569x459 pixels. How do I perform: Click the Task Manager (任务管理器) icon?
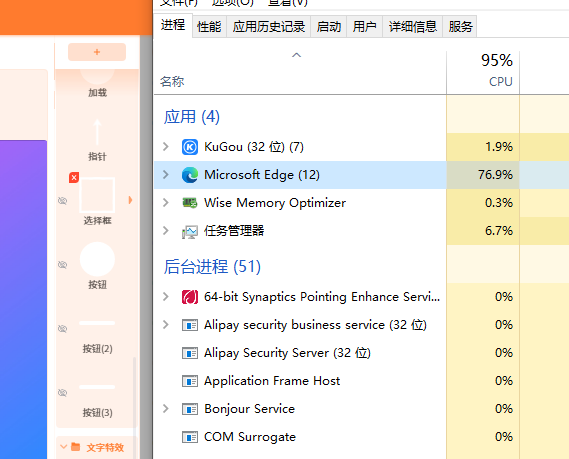click(190, 231)
